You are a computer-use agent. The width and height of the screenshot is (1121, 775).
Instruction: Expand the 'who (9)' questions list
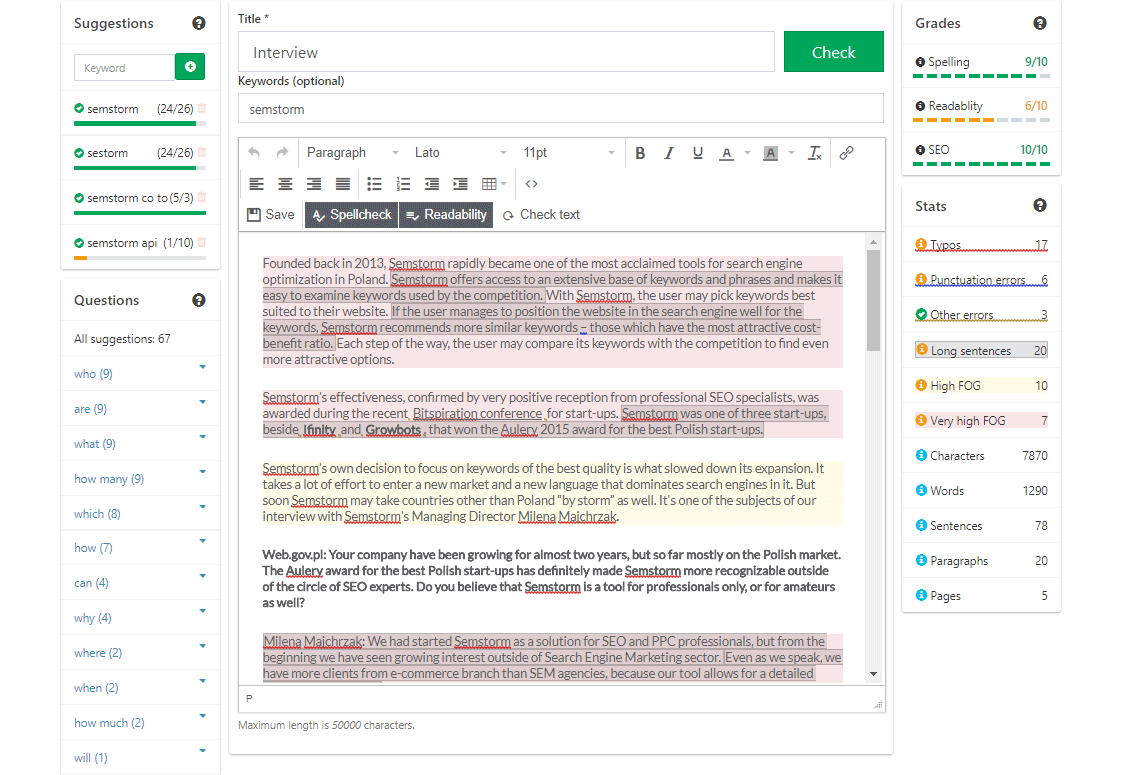tap(202, 368)
